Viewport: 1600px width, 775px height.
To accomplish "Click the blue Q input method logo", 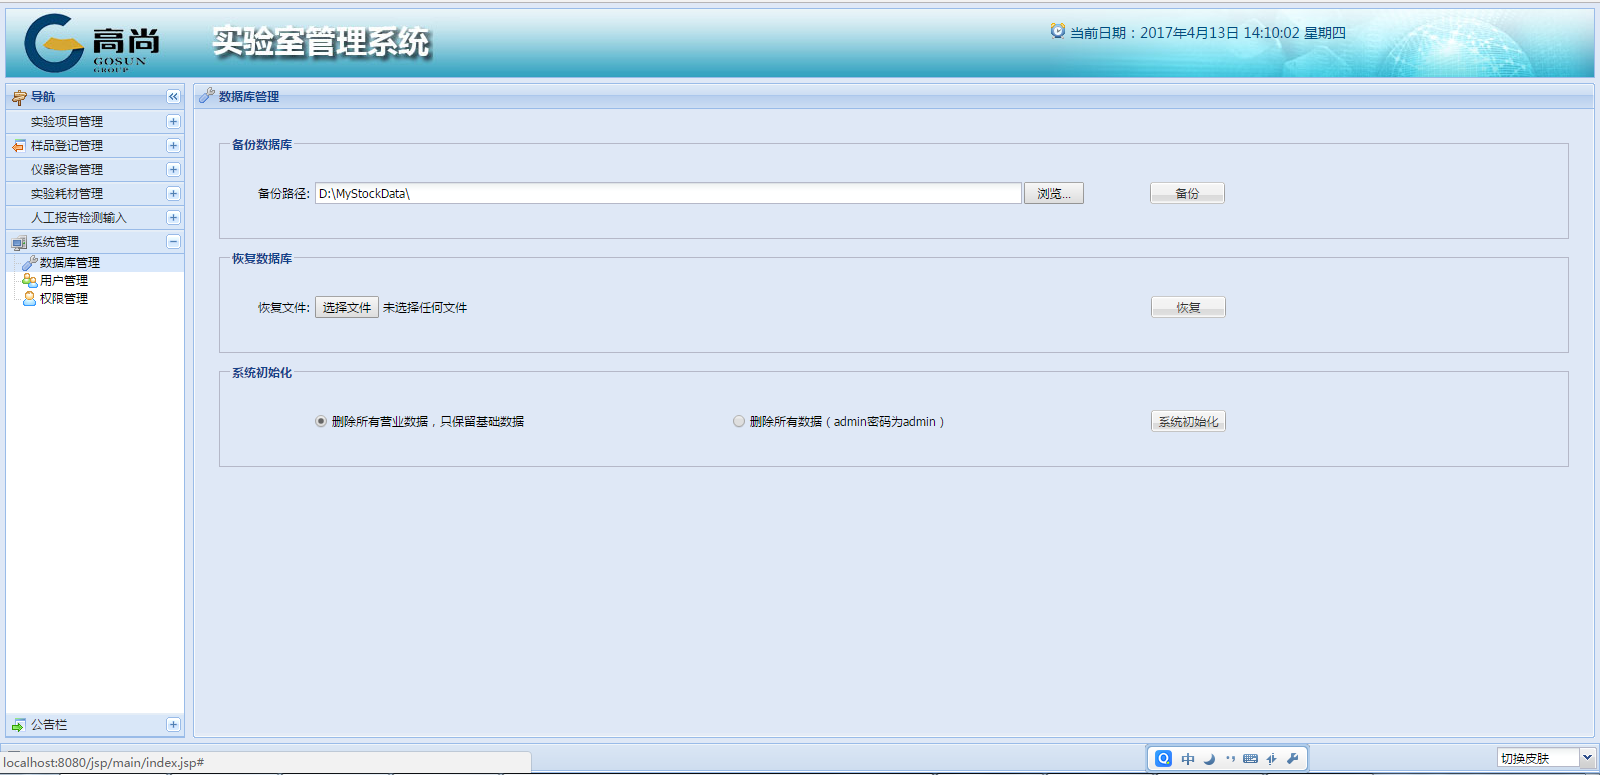I will (1164, 759).
